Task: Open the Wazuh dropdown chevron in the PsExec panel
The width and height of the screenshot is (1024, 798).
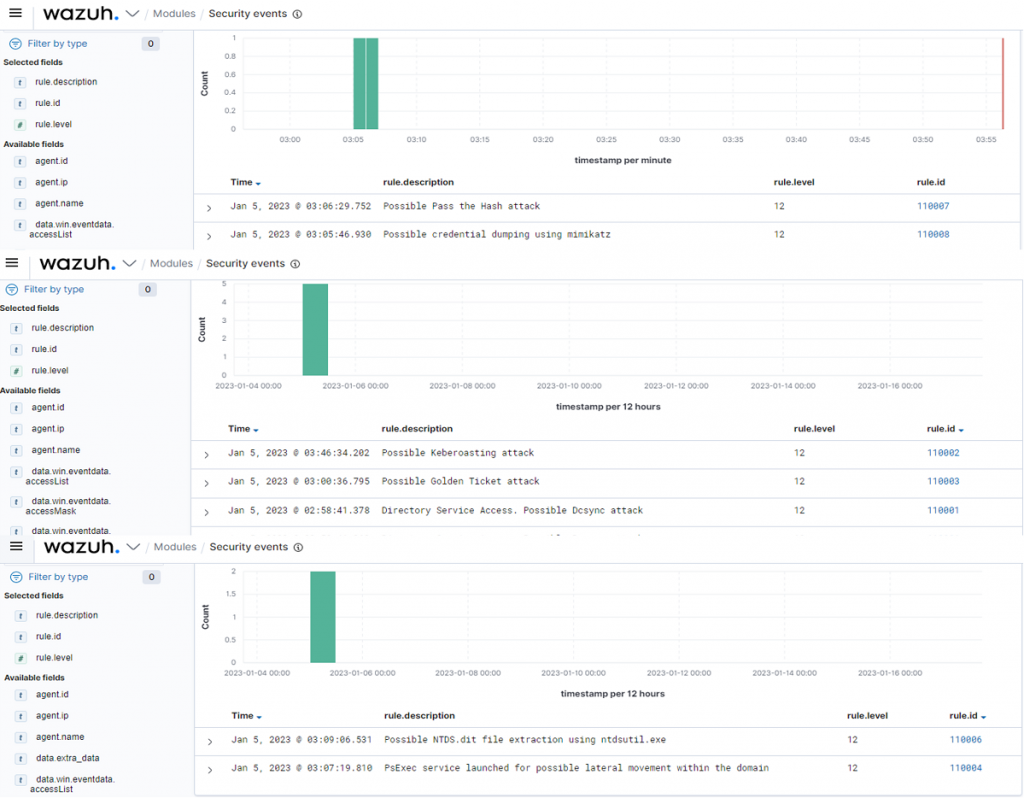Action: [x=133, y=547]
